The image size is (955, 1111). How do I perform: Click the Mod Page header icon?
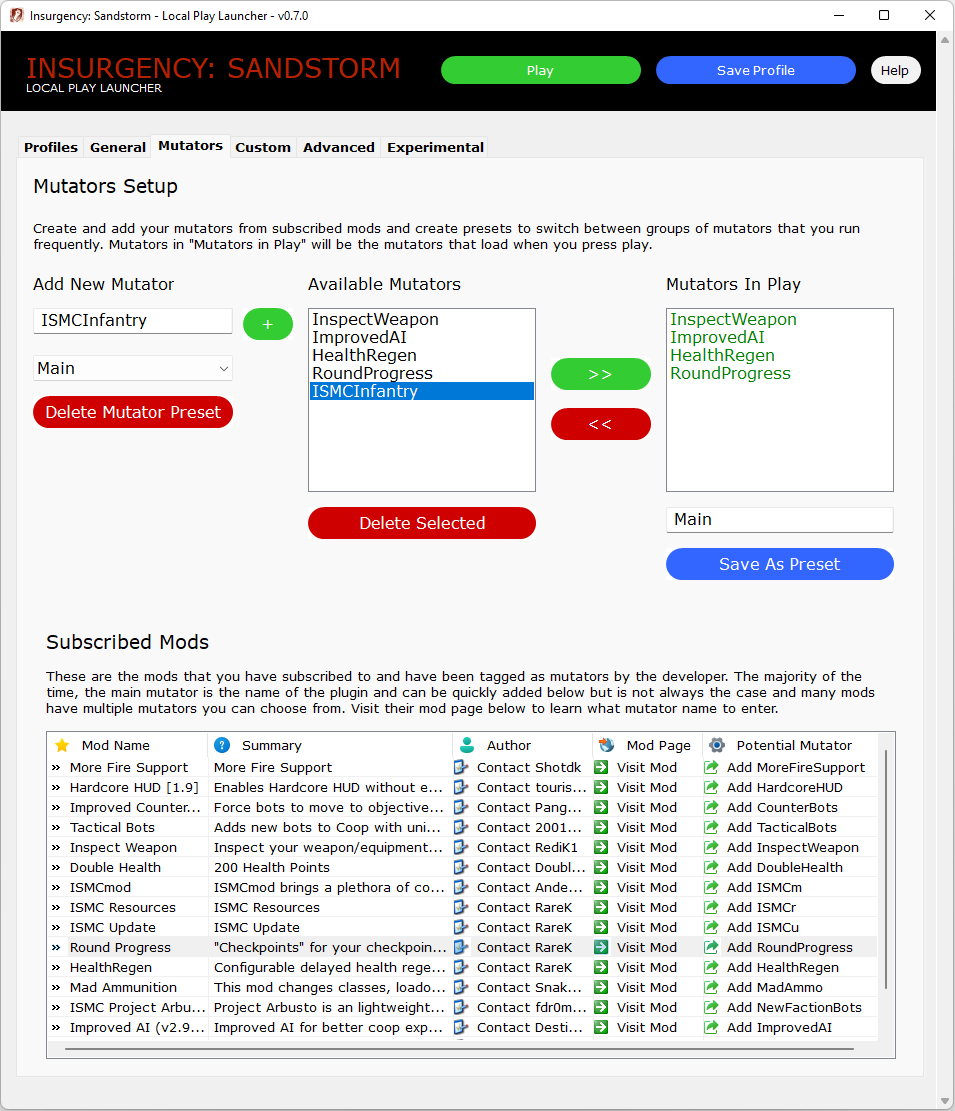[x=606, y=745]
